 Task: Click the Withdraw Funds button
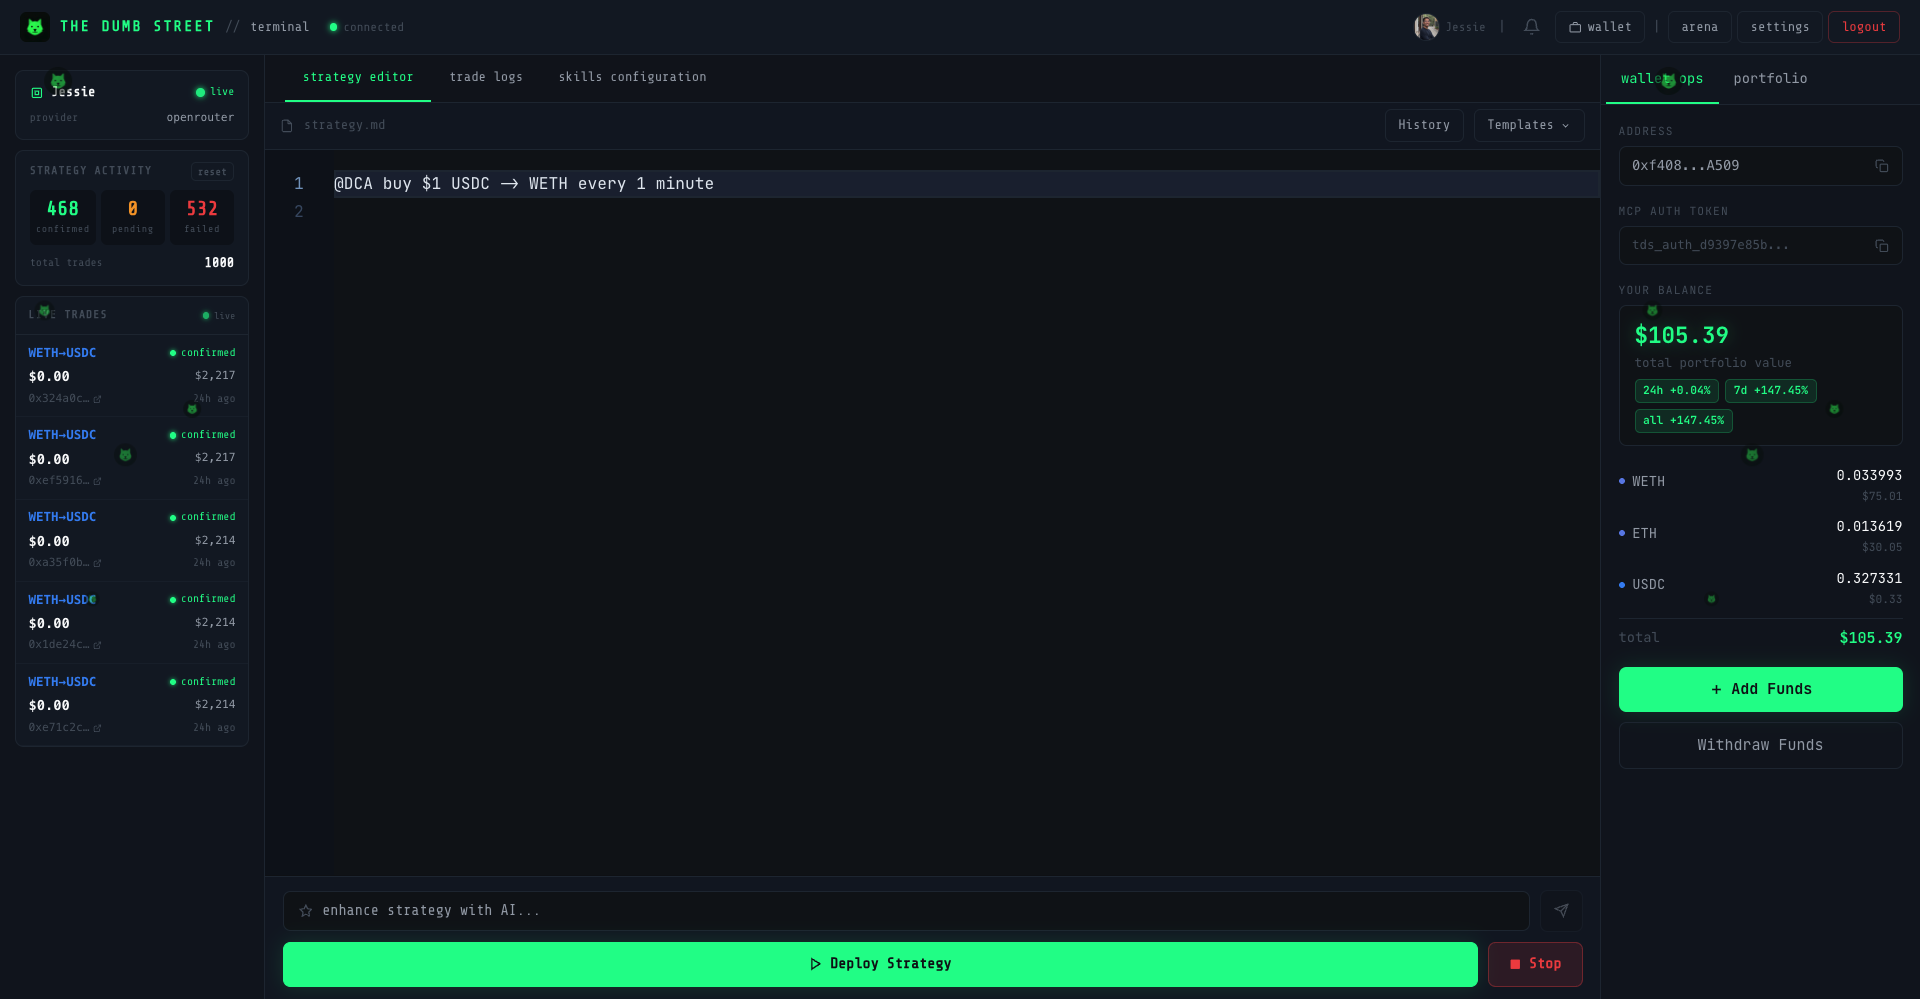pyautogui.click(x=1760, y=745)
